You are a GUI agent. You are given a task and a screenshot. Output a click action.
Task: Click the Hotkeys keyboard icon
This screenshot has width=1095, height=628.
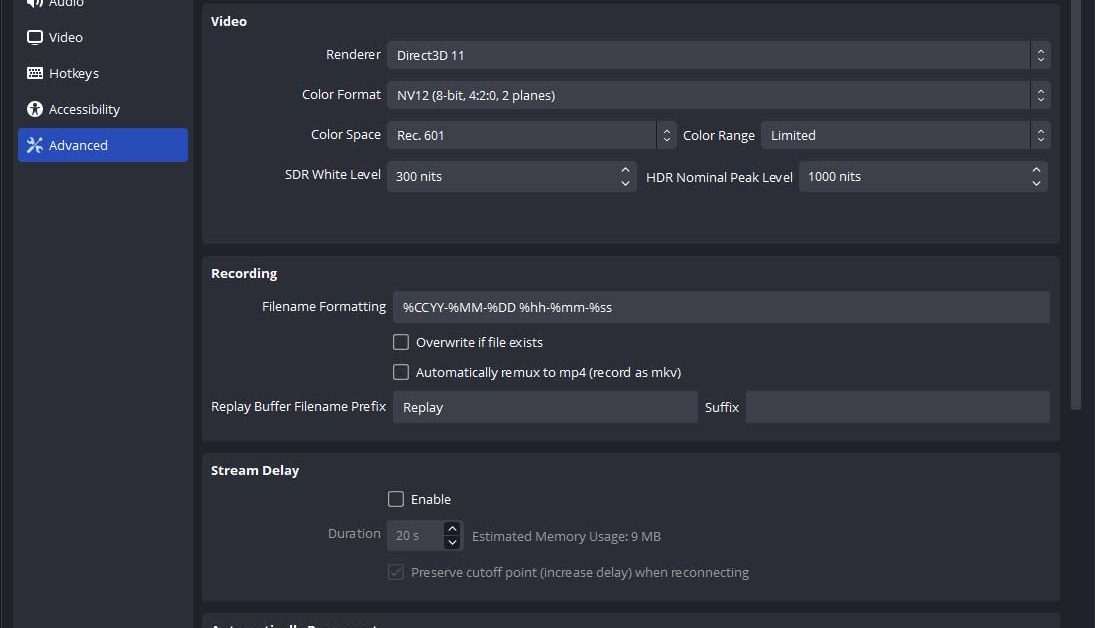(x=35, y=73)
